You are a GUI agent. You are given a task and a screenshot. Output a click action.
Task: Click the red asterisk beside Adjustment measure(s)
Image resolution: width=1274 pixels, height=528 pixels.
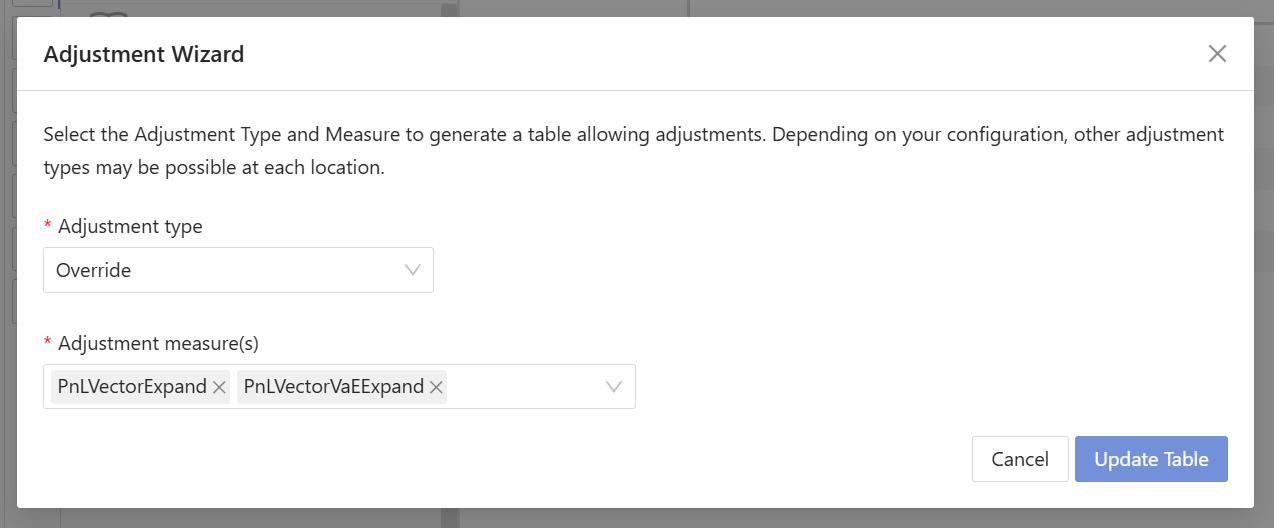point(48,344)
